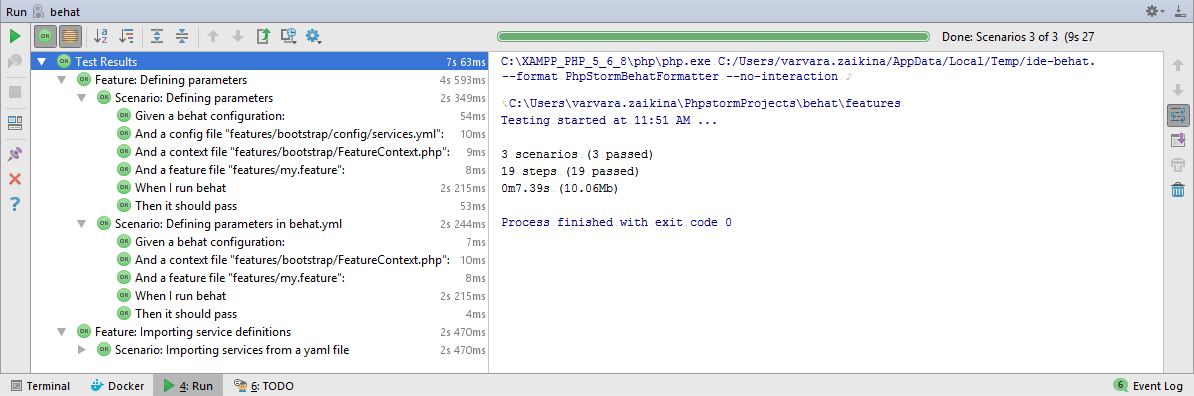Click the stop process square icon
Viewport: 1194px width, 396px height.
coord(14,91)
